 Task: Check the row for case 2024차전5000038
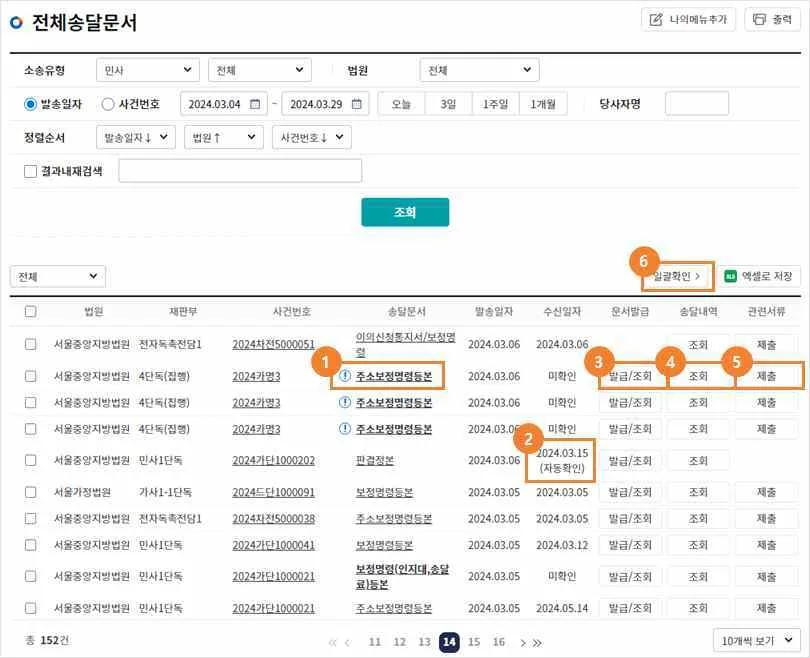(x=30, y=519)
